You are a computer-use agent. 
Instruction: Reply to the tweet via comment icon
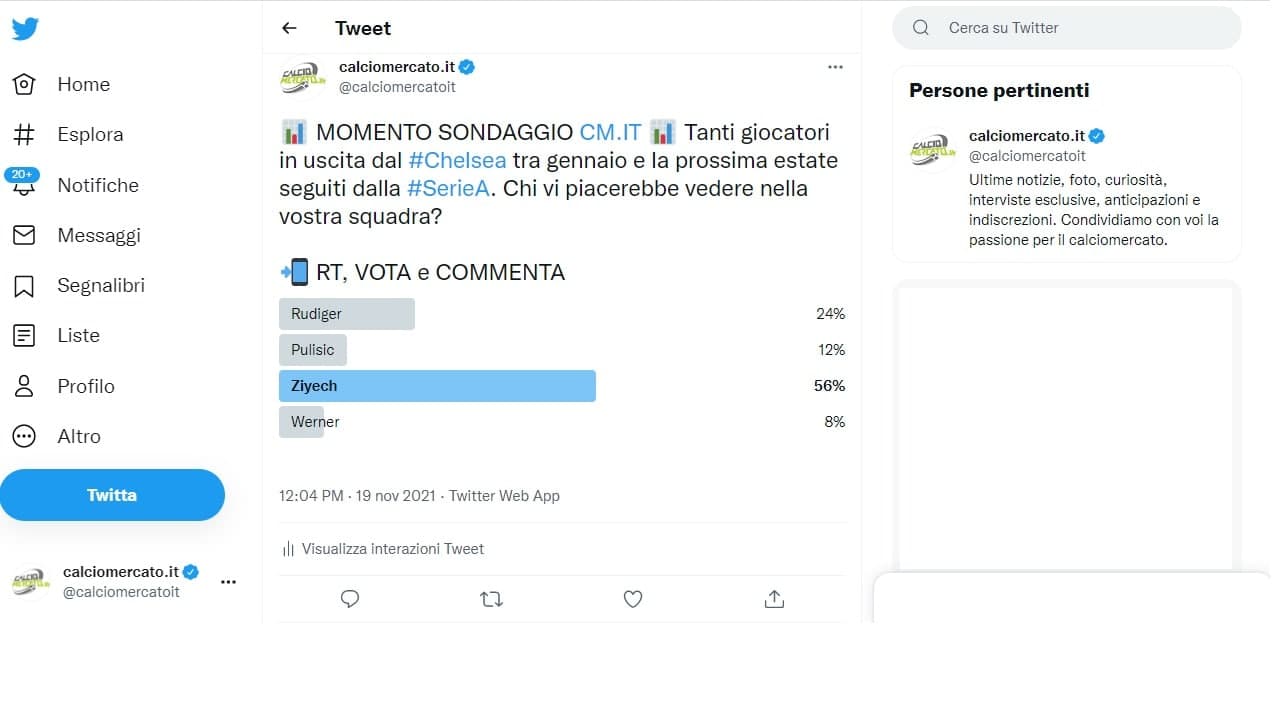[x=350, y=599]
